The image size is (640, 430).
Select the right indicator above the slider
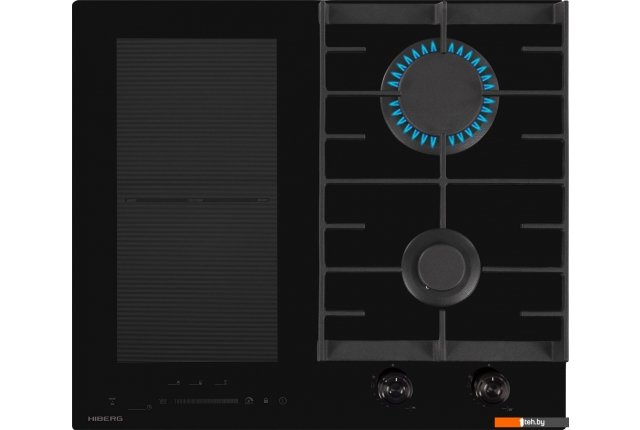click(222, 383)
